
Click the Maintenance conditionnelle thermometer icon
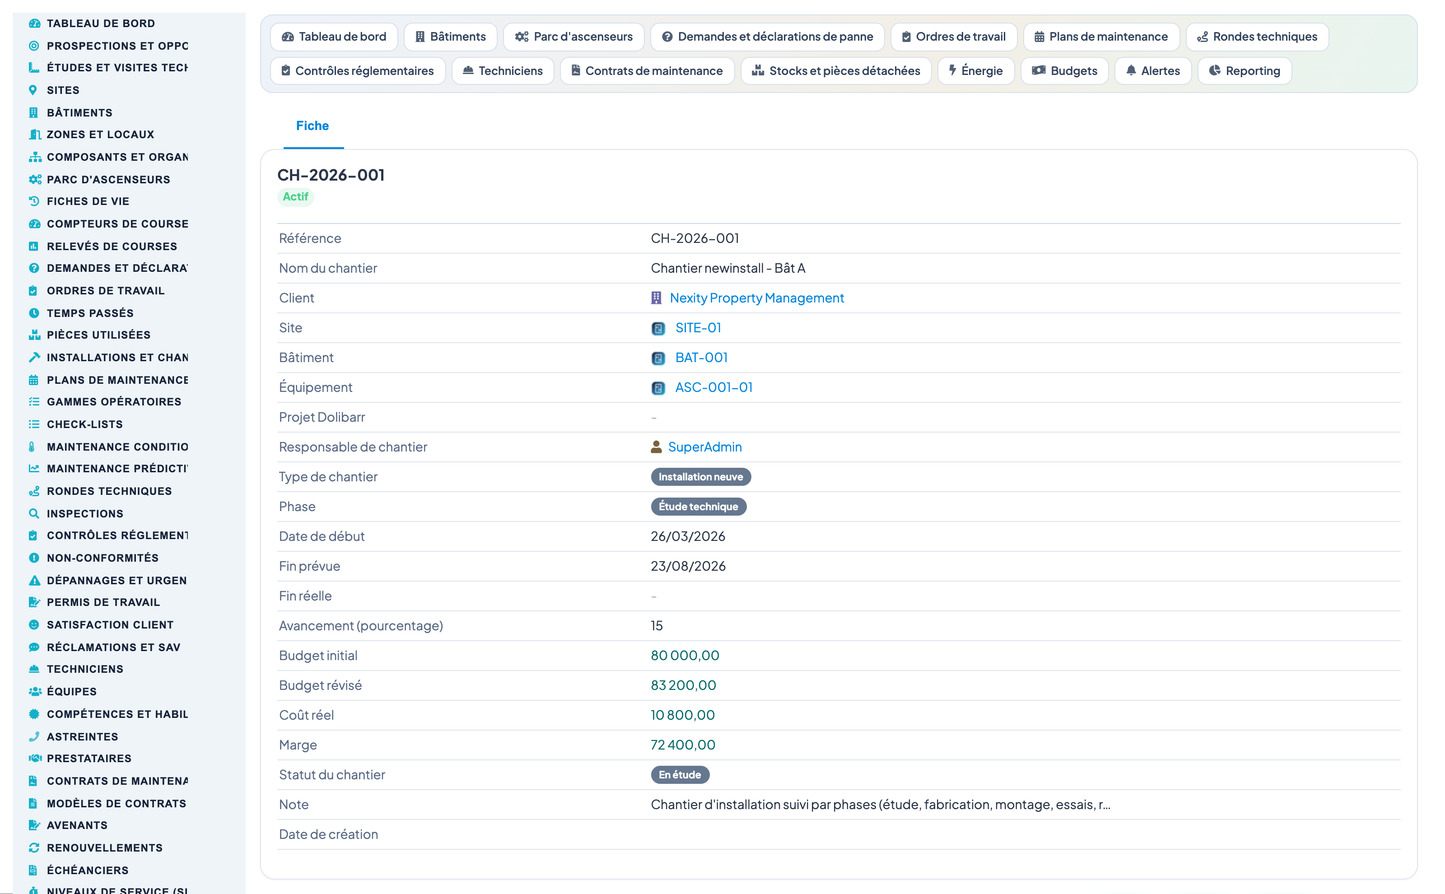[x=34, y=447]
